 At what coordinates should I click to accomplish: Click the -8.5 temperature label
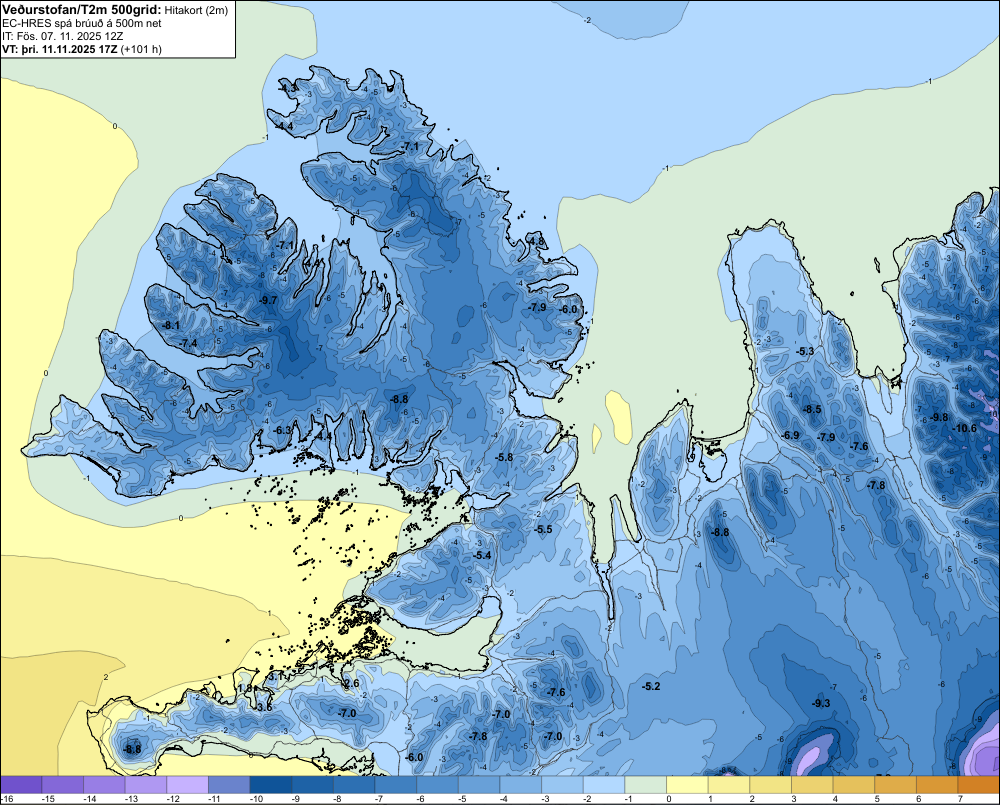coord(812,410)
